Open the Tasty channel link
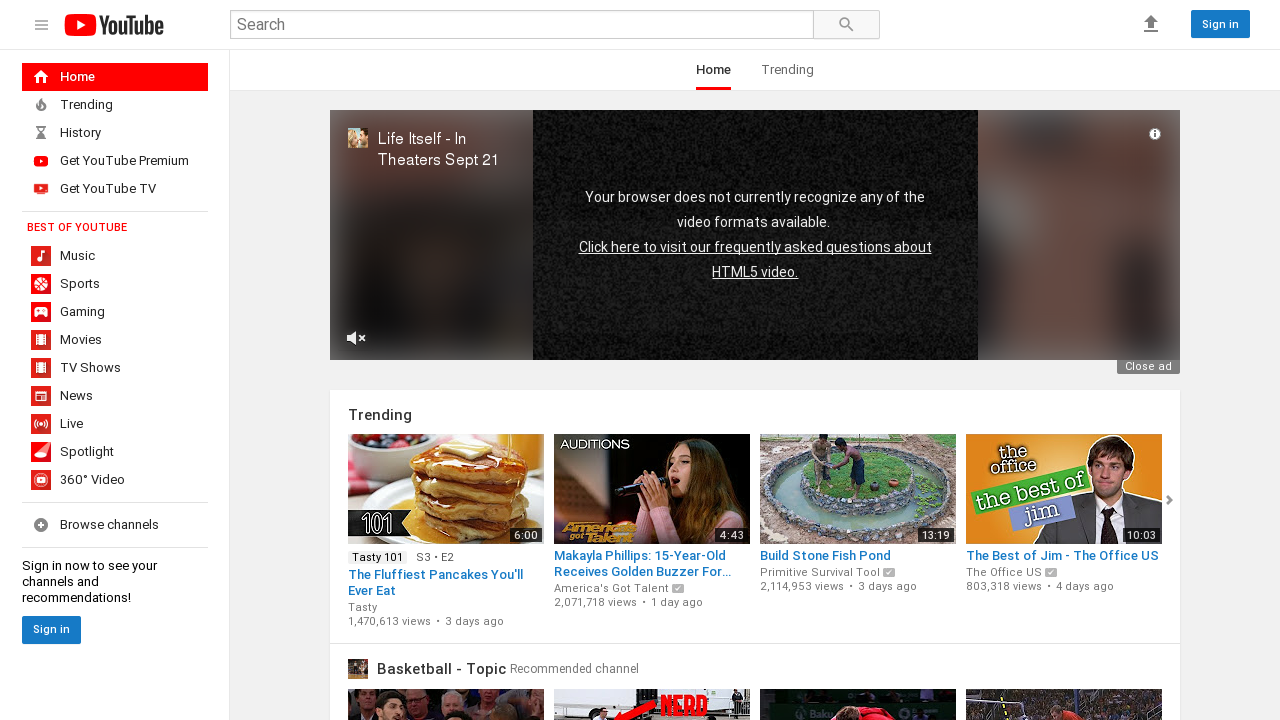The height and width of the screenshot is (720, 1280). pos(363,607)
